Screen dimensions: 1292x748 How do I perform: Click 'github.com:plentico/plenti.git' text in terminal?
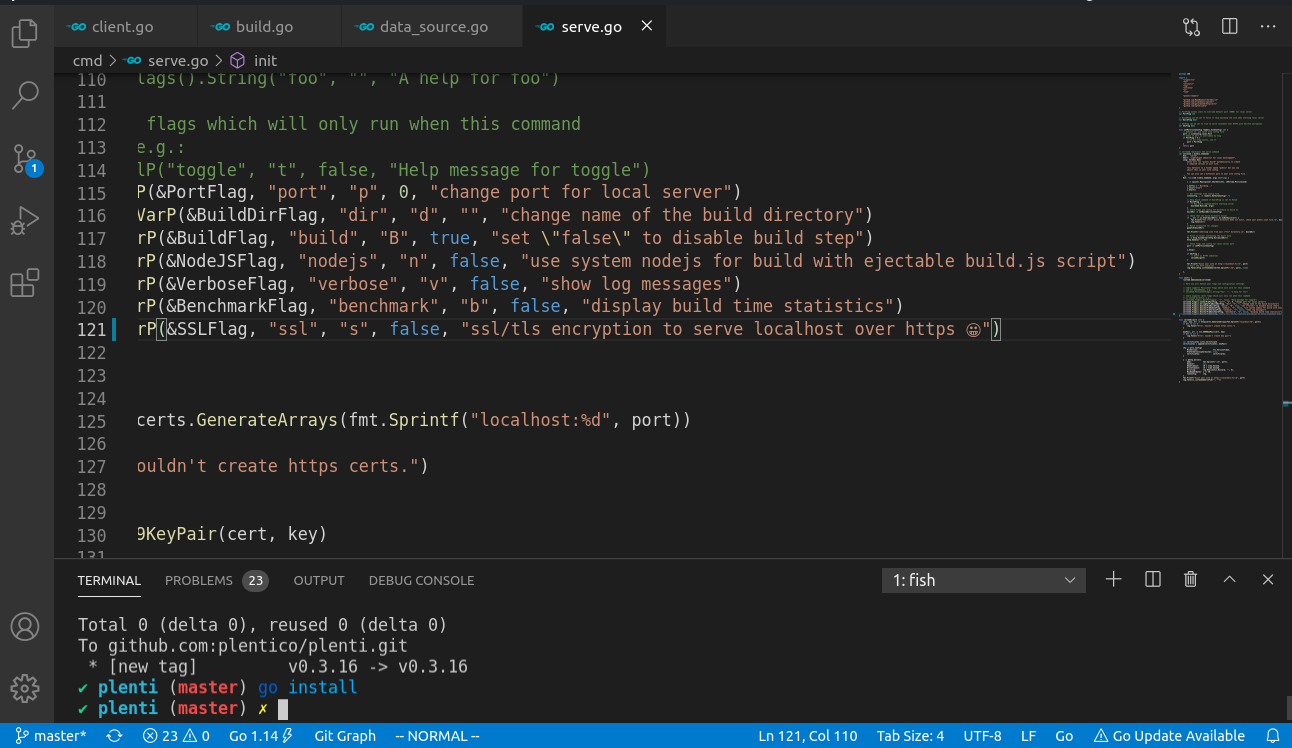coord(258,646)
